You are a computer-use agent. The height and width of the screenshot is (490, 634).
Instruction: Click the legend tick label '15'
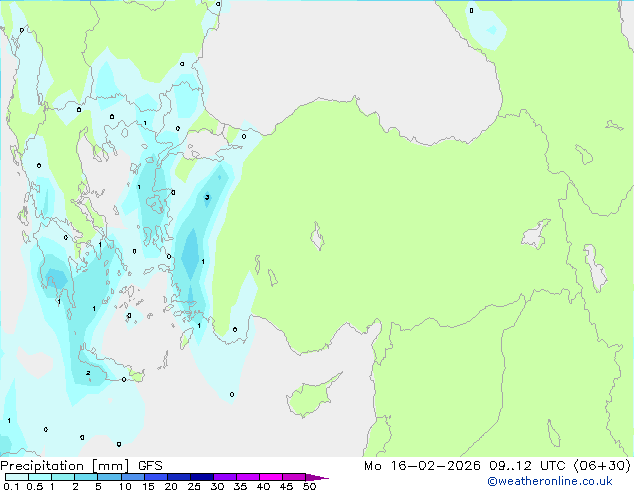click(148, 486)
